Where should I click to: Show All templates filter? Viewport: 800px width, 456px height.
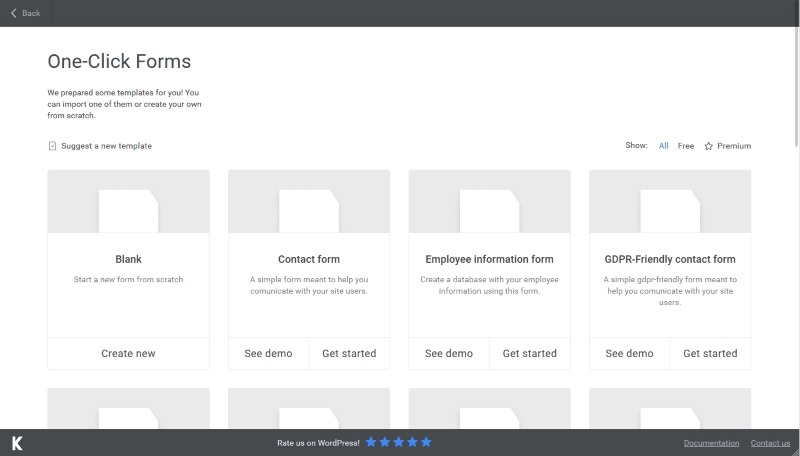pyautogui.click(x=664, y=146)
